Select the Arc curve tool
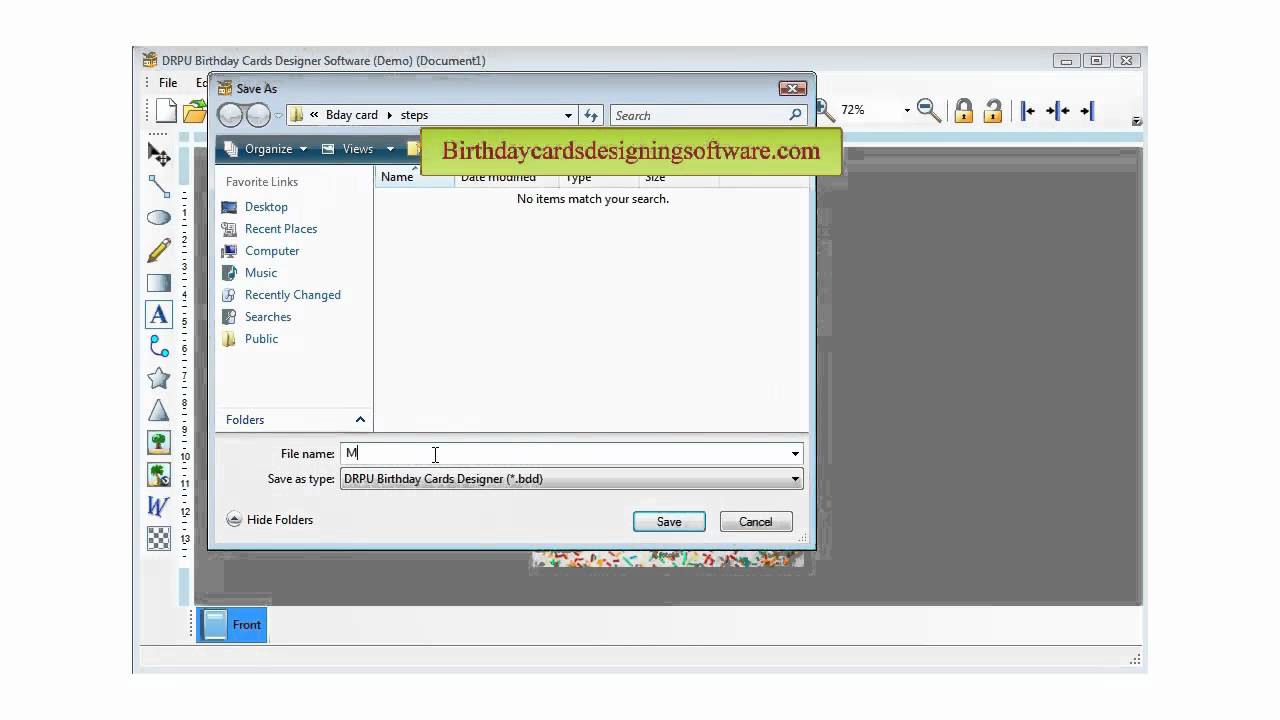This screenshot has height=720, width=1280. point(159,346)
